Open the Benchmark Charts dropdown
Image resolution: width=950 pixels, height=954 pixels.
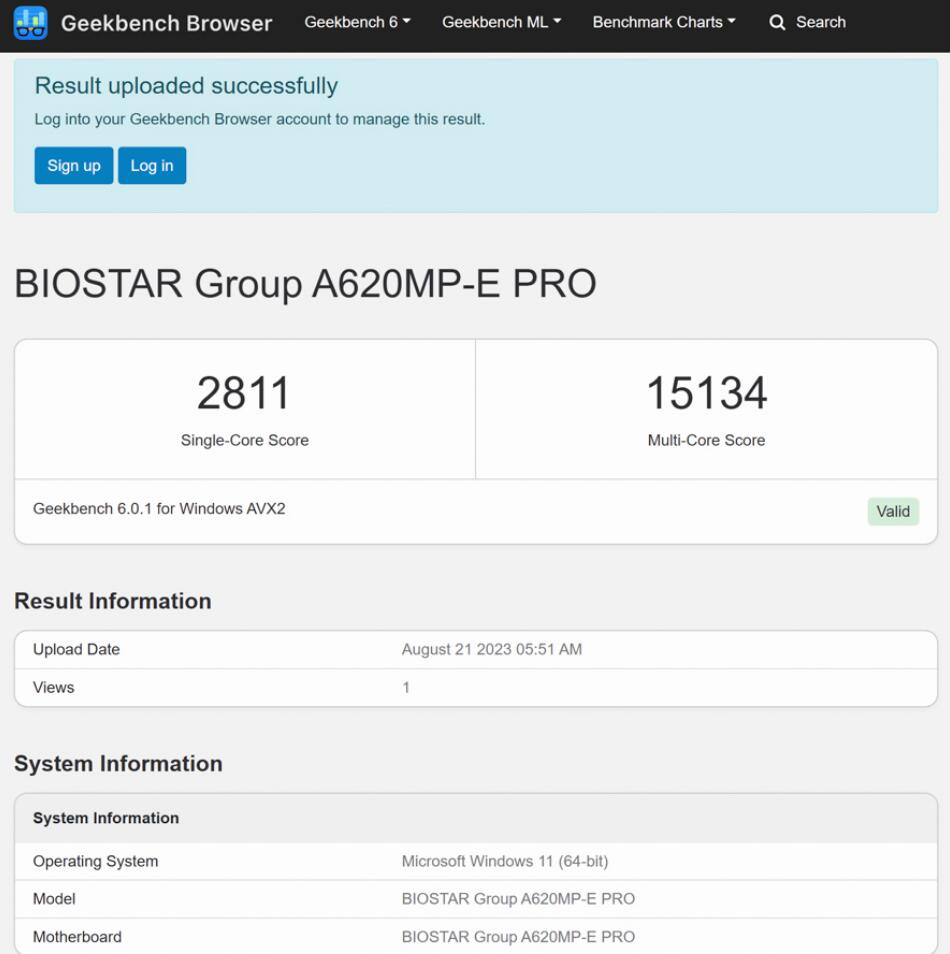pos(664,22)
